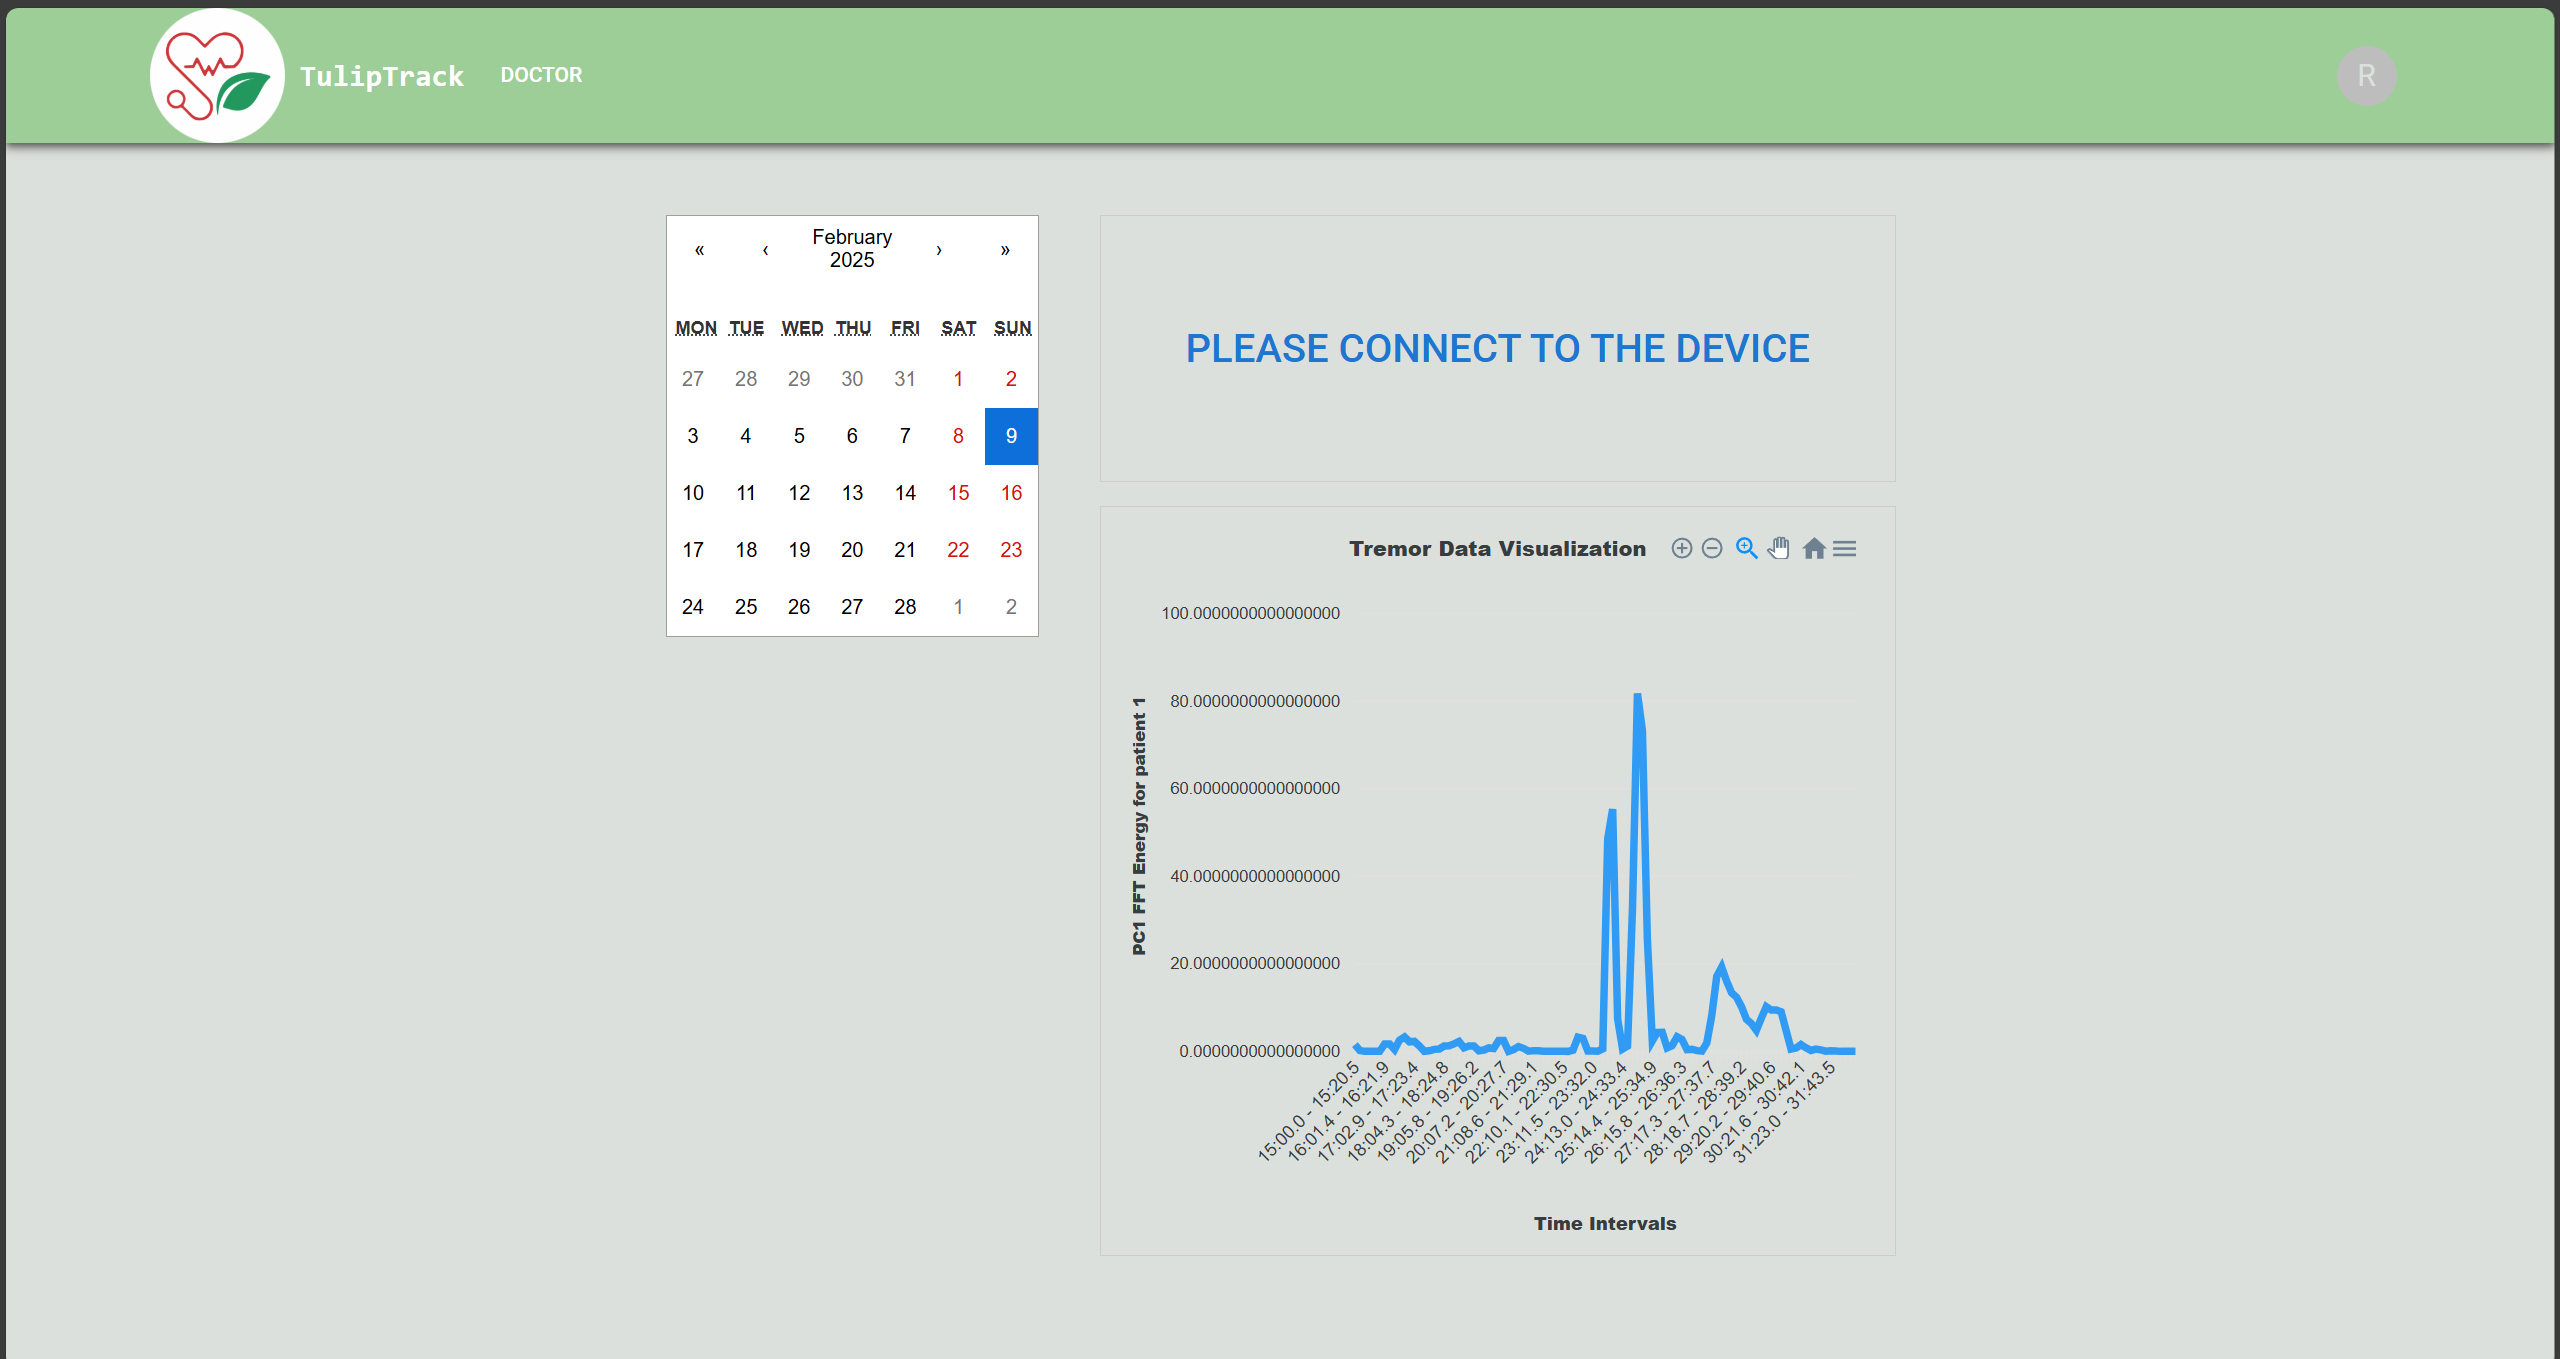Viewport: 2560px width, 1359px height.
Task: Reset chart zoom with home icon
Action: [x=1814, y=548]
